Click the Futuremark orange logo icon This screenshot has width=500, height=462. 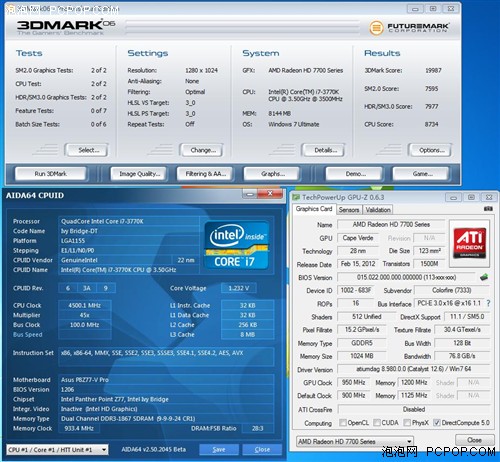click(x=376, y=27)
